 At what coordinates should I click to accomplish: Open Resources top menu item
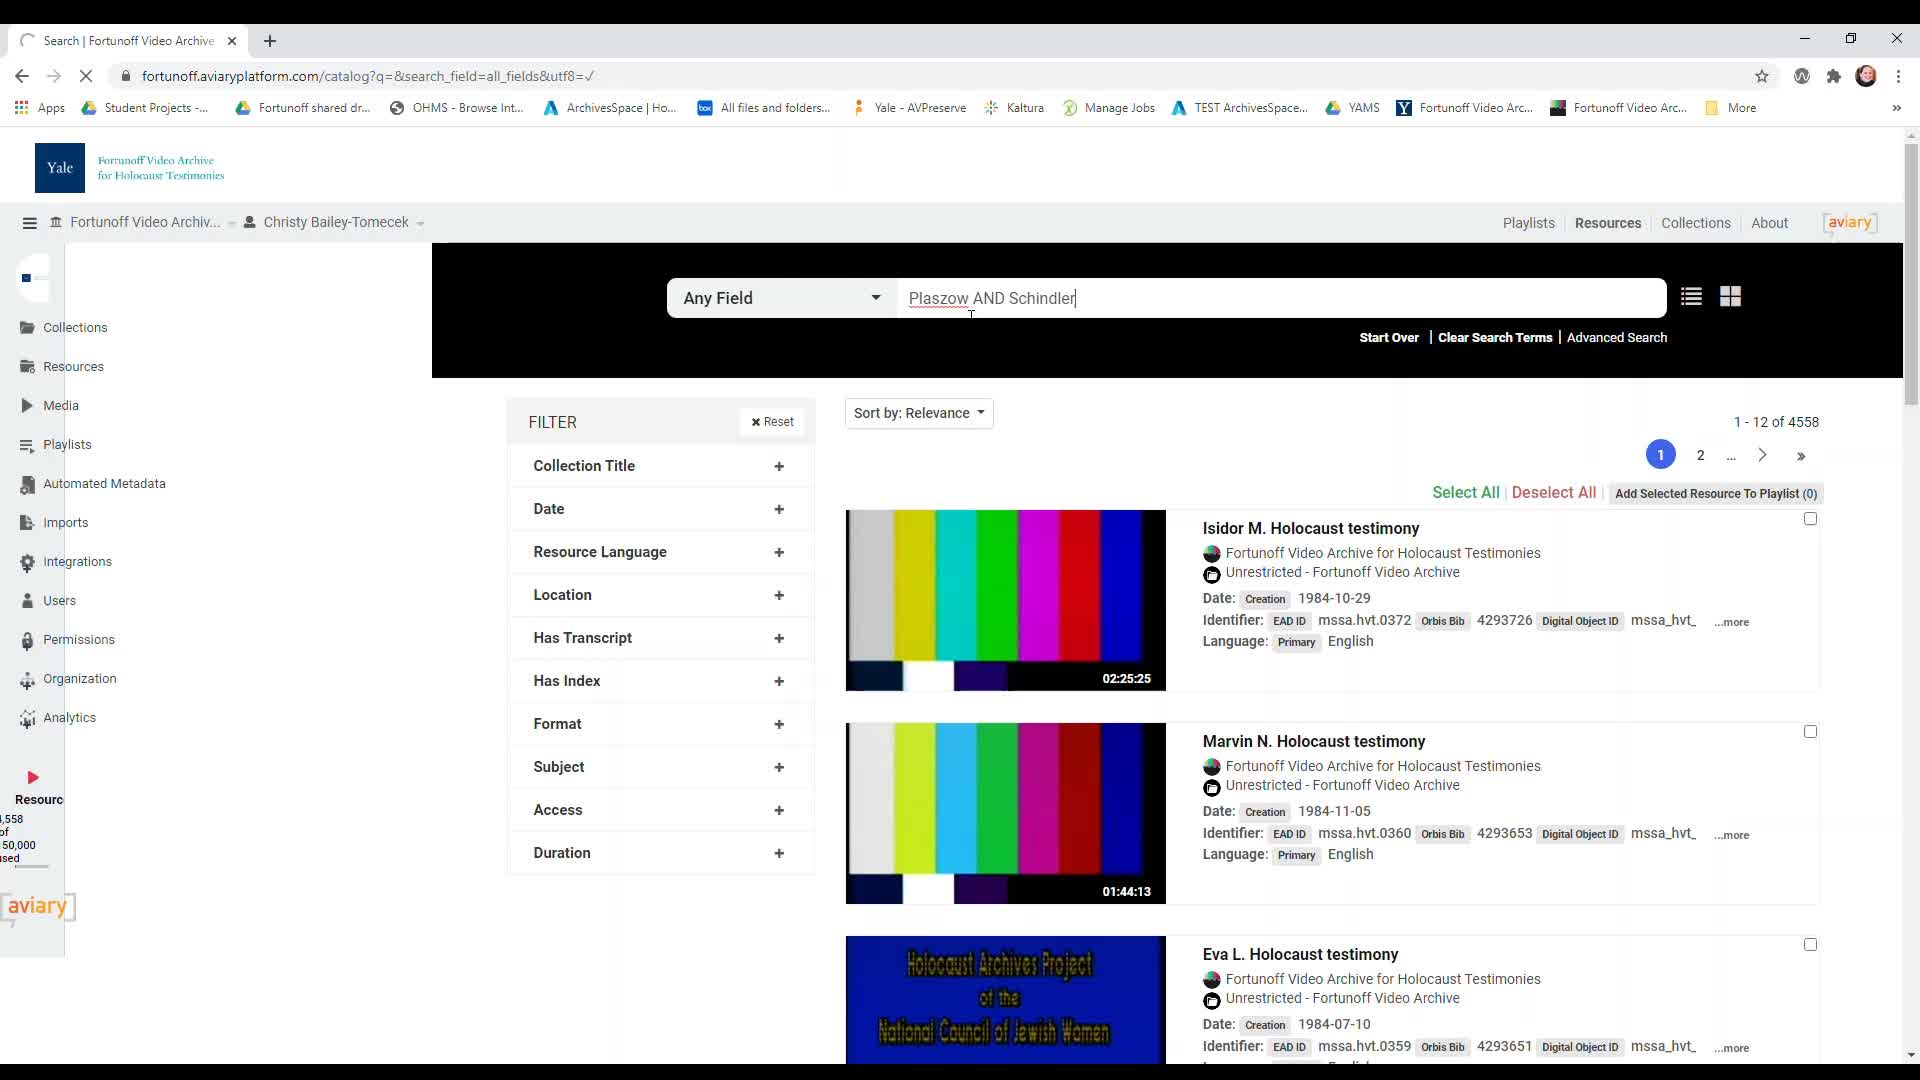click(x=1607, y=223)
